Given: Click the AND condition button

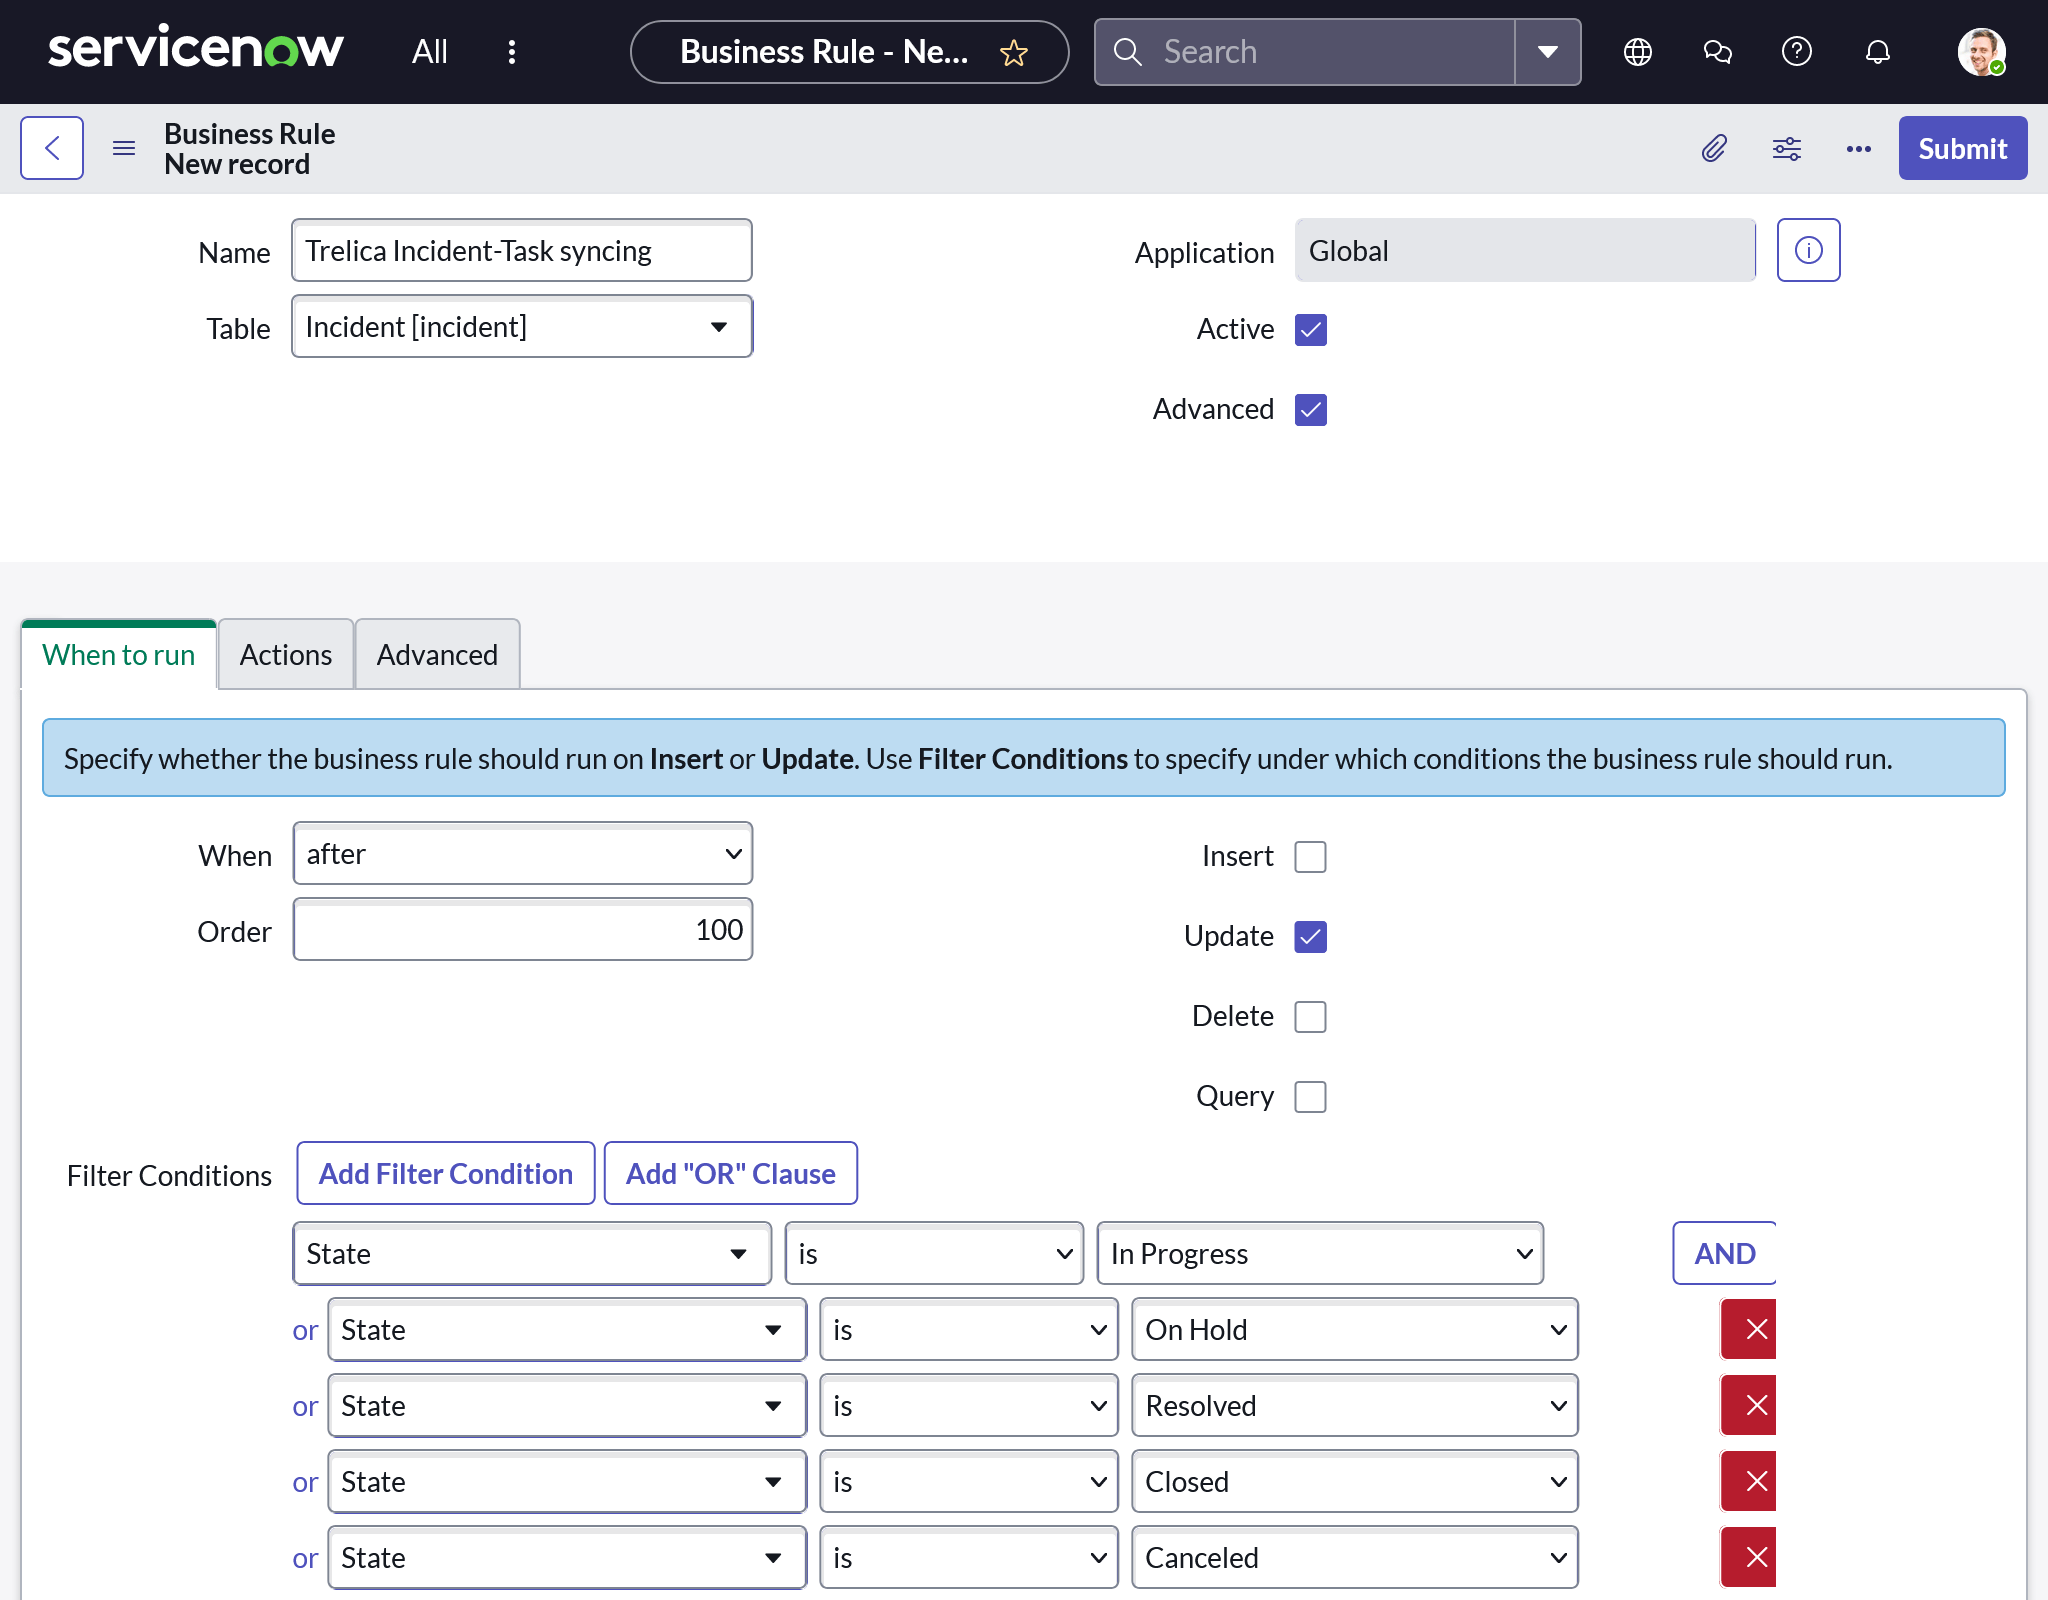Looking at the screenshot, I should click(x=1724, y=1253).
